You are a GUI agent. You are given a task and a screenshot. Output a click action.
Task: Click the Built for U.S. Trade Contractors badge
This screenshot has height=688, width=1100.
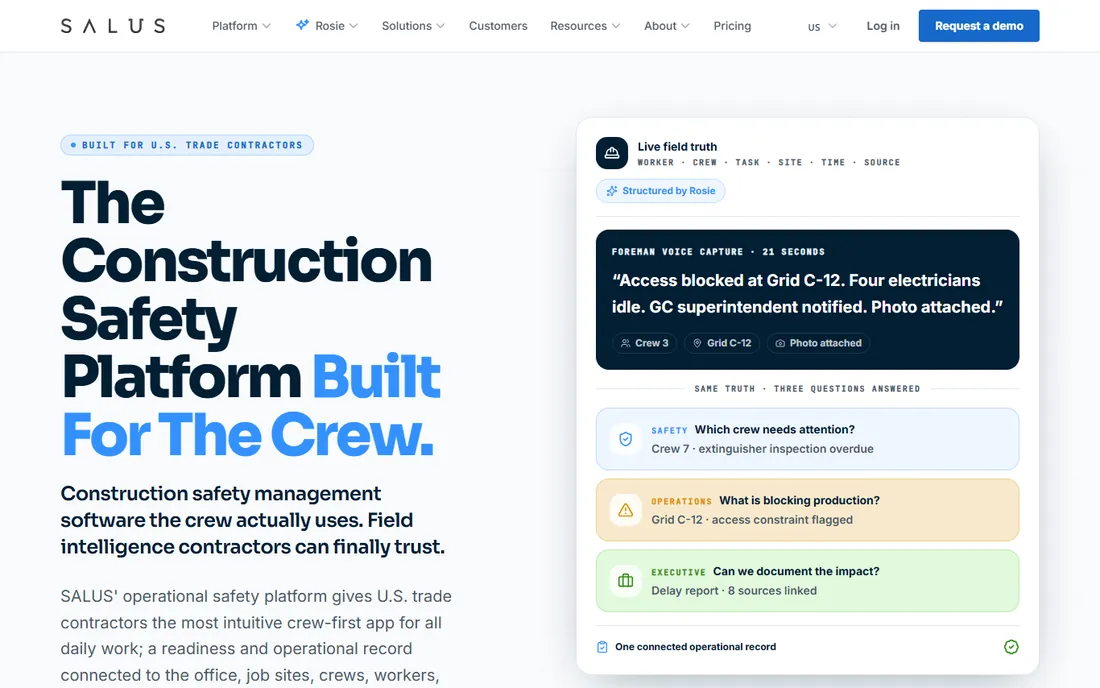pos(187,145)
